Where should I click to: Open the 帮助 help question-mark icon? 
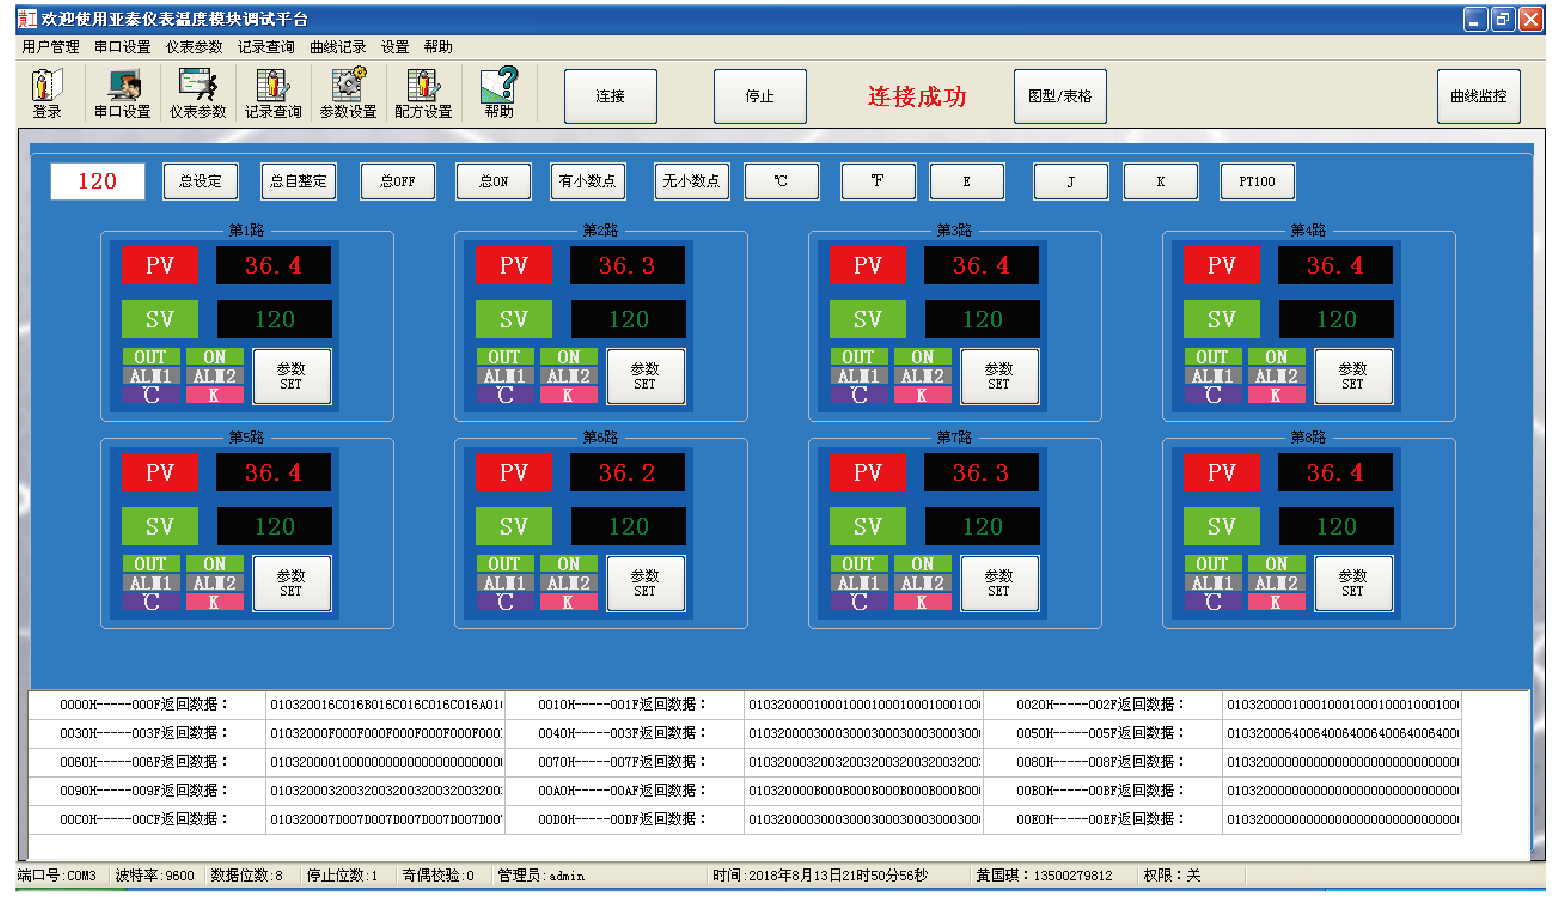499,93
